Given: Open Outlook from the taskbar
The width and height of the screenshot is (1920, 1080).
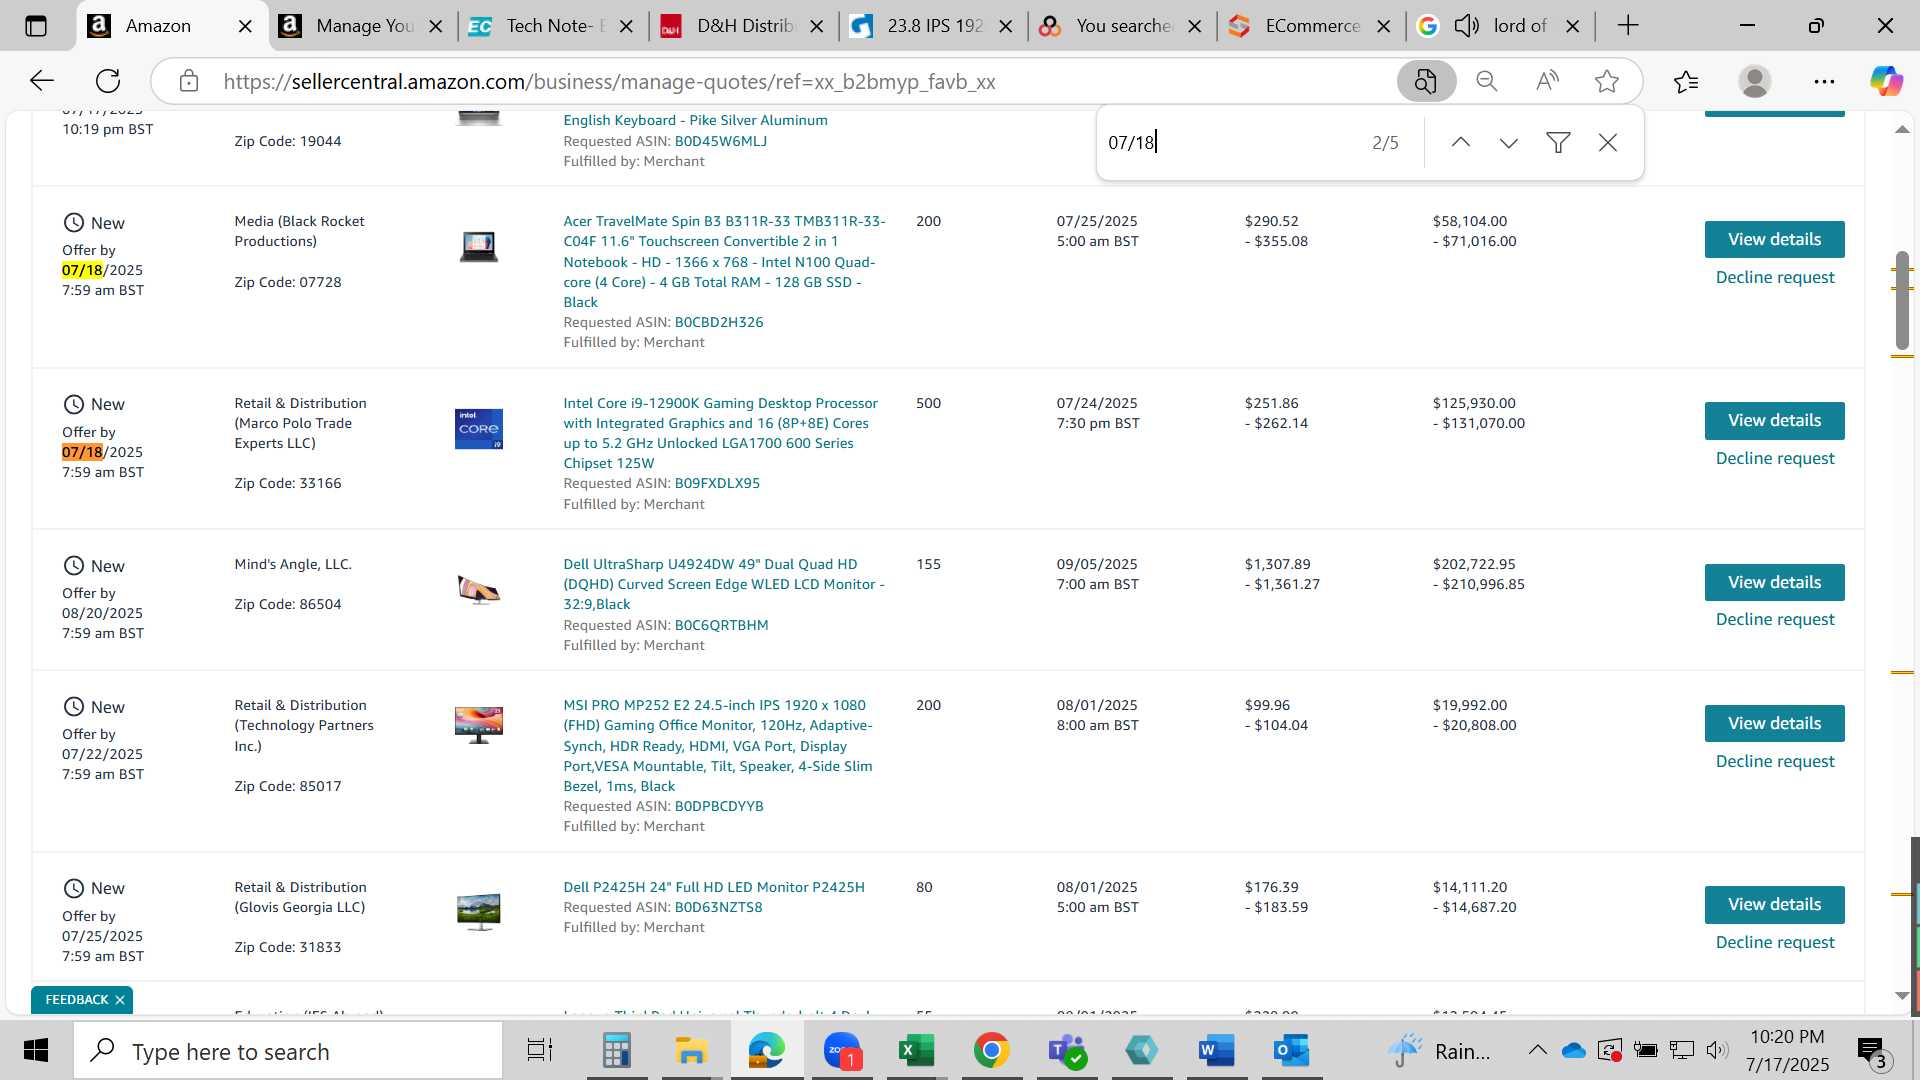Looking at the screenshot, I should pyautogui.click(x=1291, y=1051).
